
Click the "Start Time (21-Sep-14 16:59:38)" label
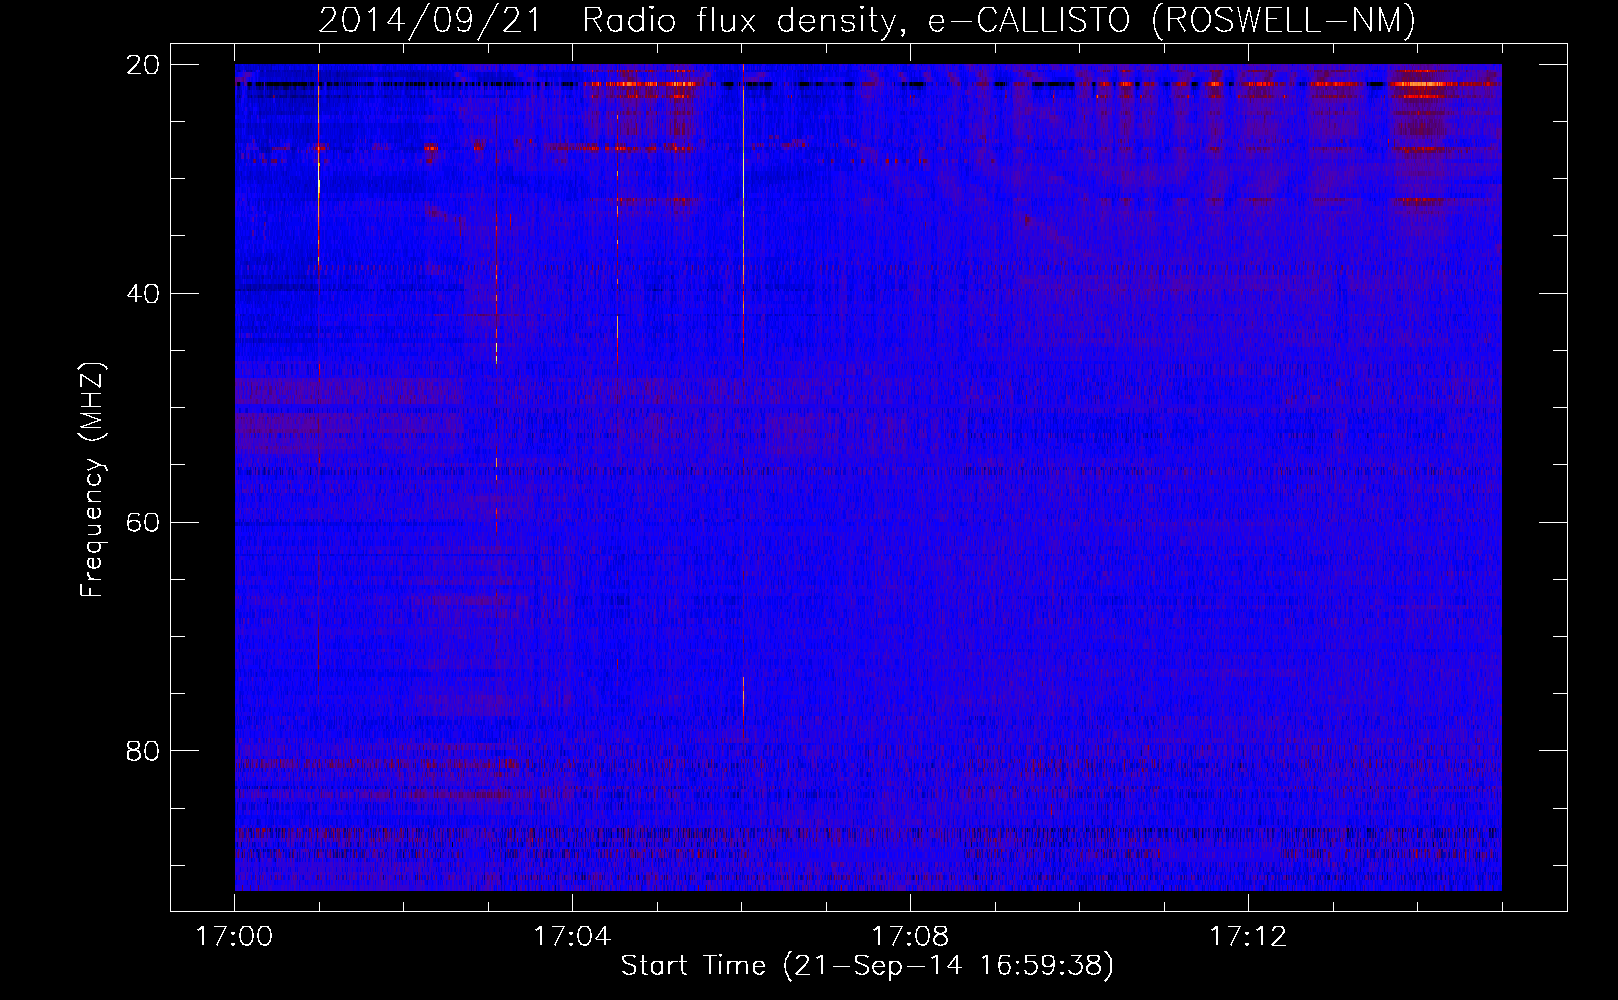click(867, 965)
